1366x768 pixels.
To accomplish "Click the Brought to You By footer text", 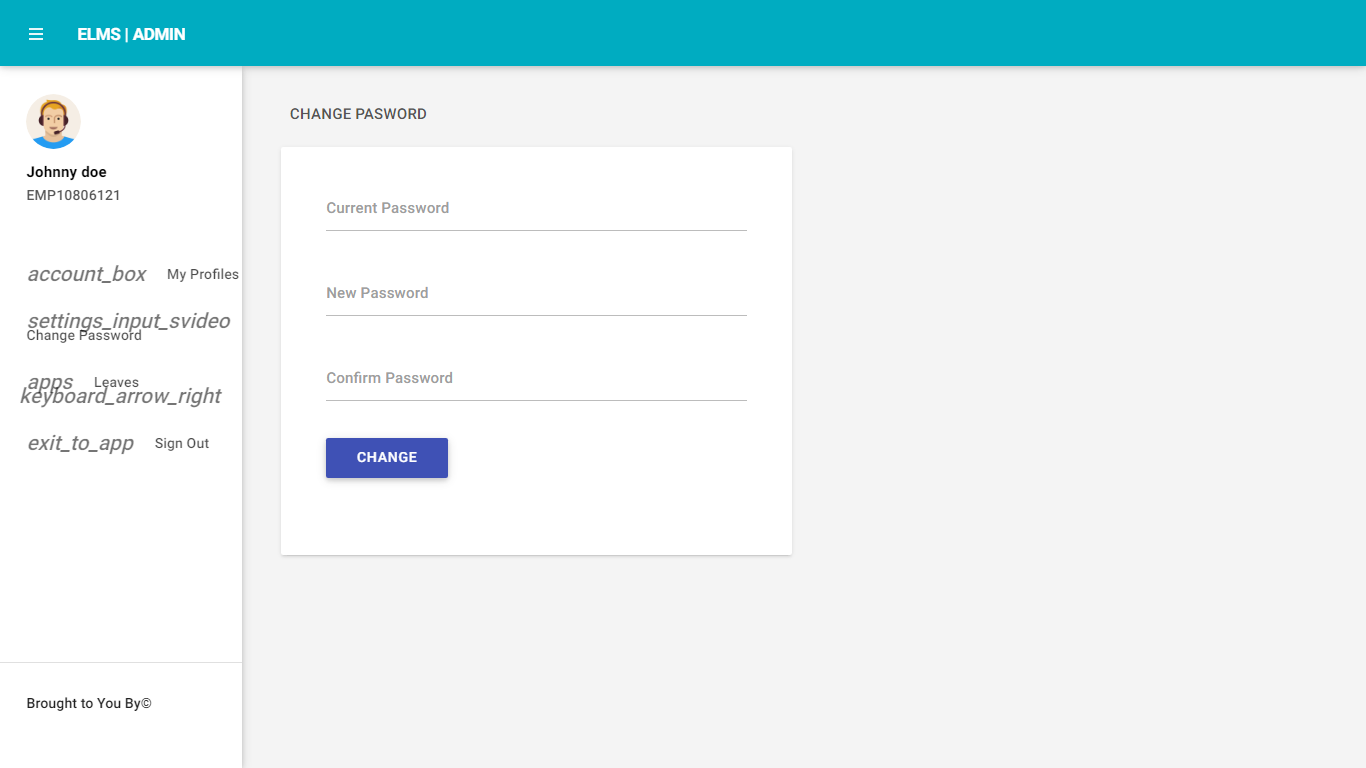I will 87,703.
